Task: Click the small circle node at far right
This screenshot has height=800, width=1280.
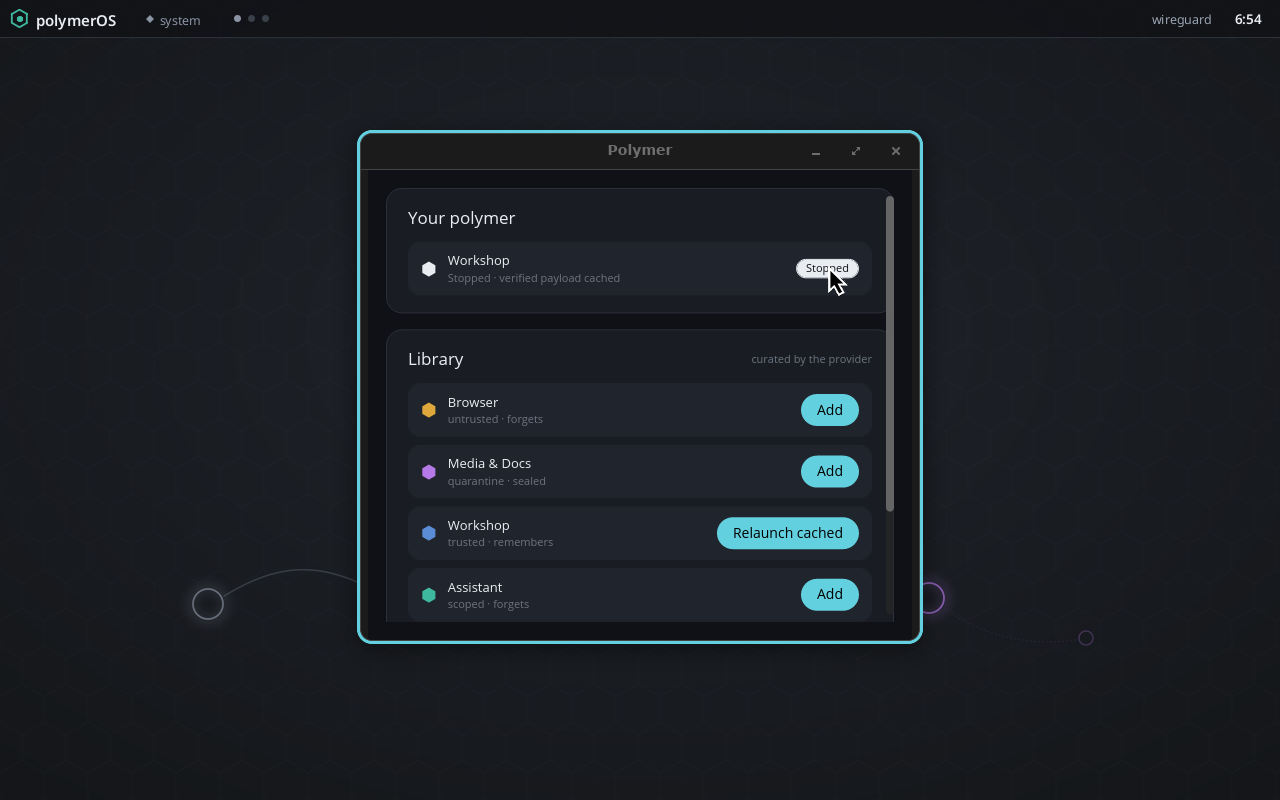Action: (1086, 638)
